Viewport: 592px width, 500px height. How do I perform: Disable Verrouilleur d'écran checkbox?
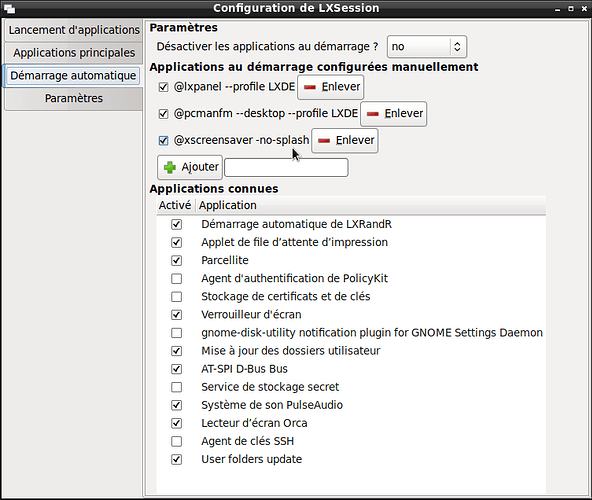coord(176,315)
